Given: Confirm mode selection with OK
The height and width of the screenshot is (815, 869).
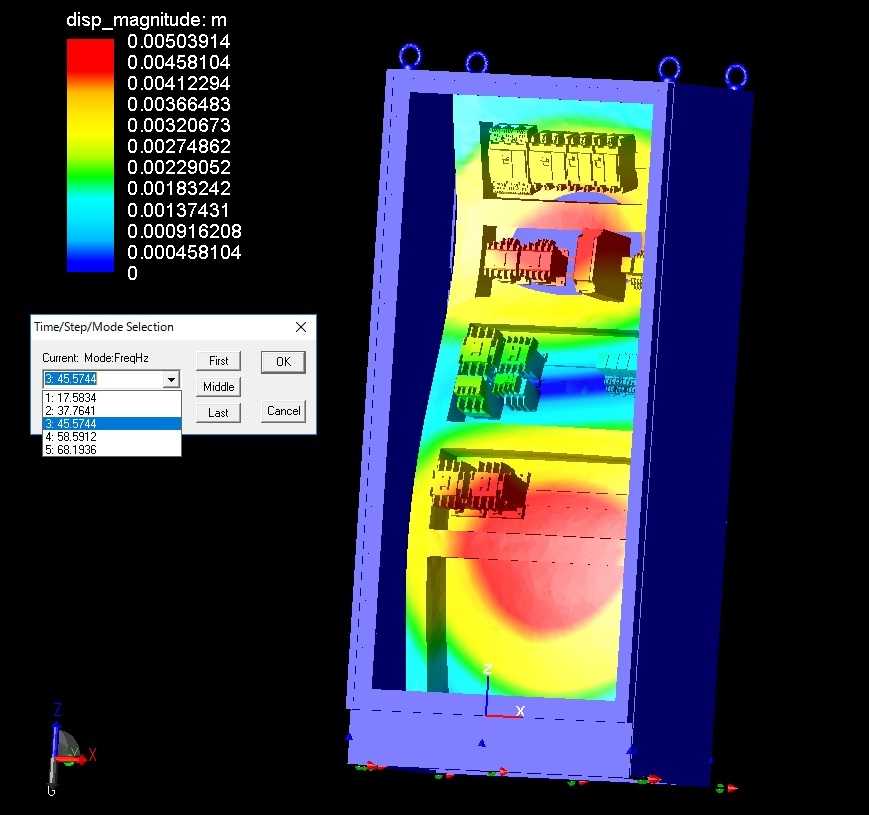Looking at the screenshot, I should [x=283, y=362].
